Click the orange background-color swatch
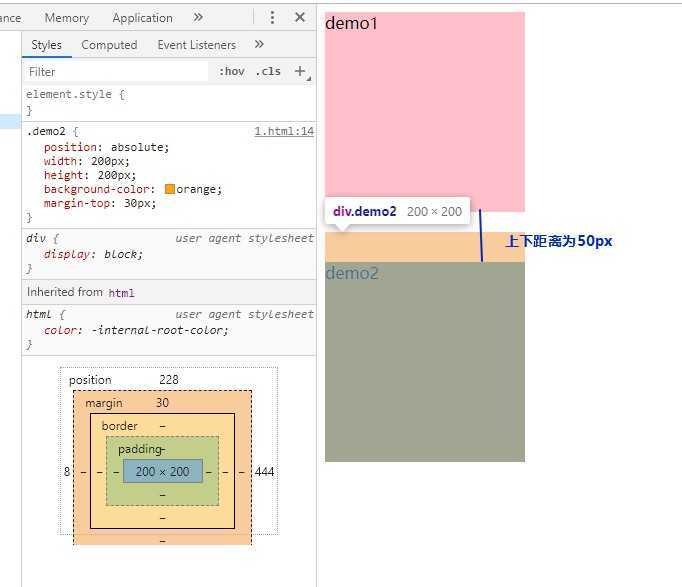Screen dimensions: 682x587 point(170,189)
